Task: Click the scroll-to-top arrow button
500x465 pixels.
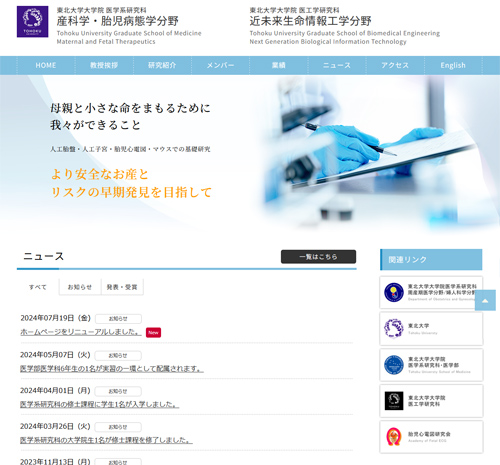Action: 485,300
